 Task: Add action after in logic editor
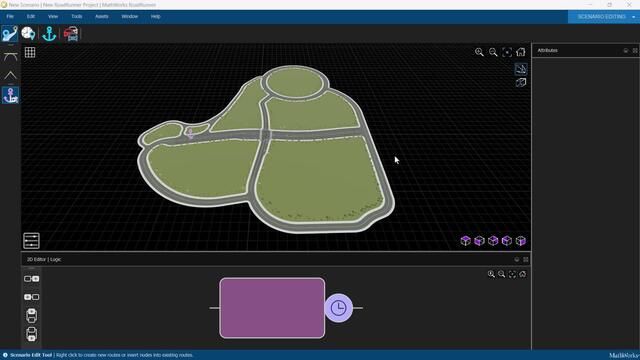pyautogui.click(x=31, y=279)
